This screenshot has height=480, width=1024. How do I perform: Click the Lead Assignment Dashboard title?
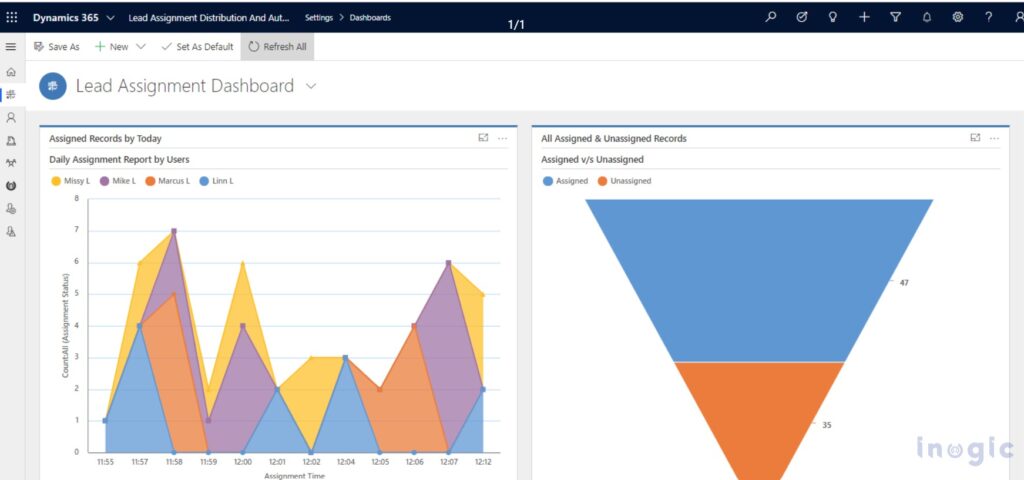[x=185, y=86]
